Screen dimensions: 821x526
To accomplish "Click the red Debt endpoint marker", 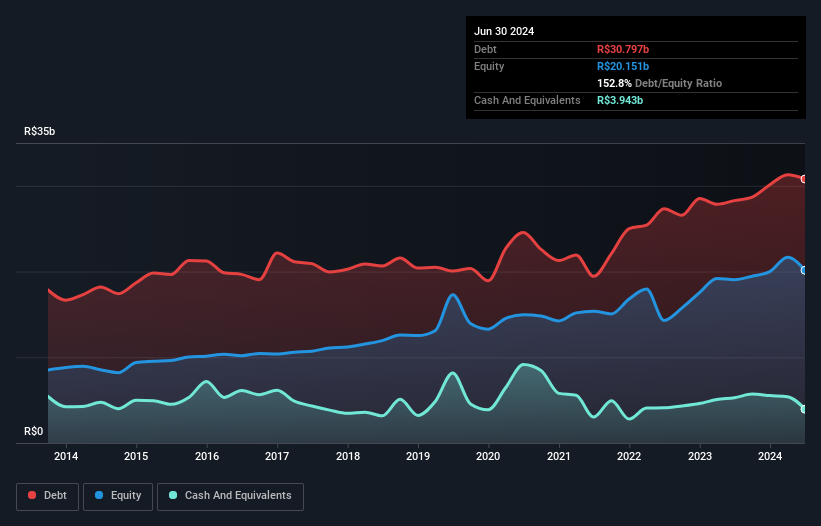I will pyautogui.click(x=804, y=179).
